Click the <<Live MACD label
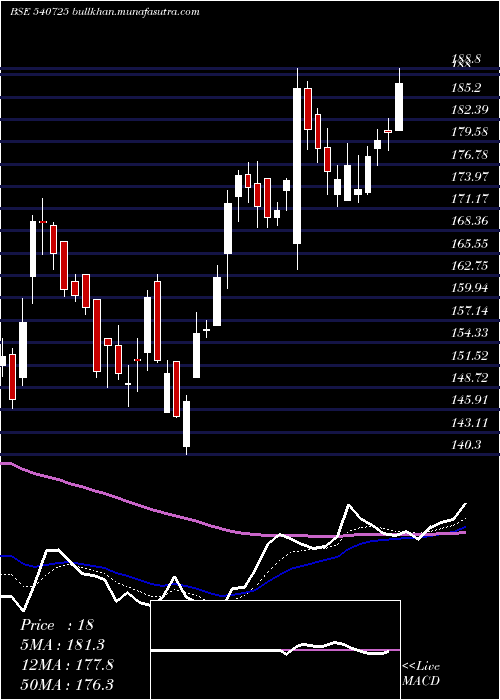Screen dimensions: 500x700 421,673
